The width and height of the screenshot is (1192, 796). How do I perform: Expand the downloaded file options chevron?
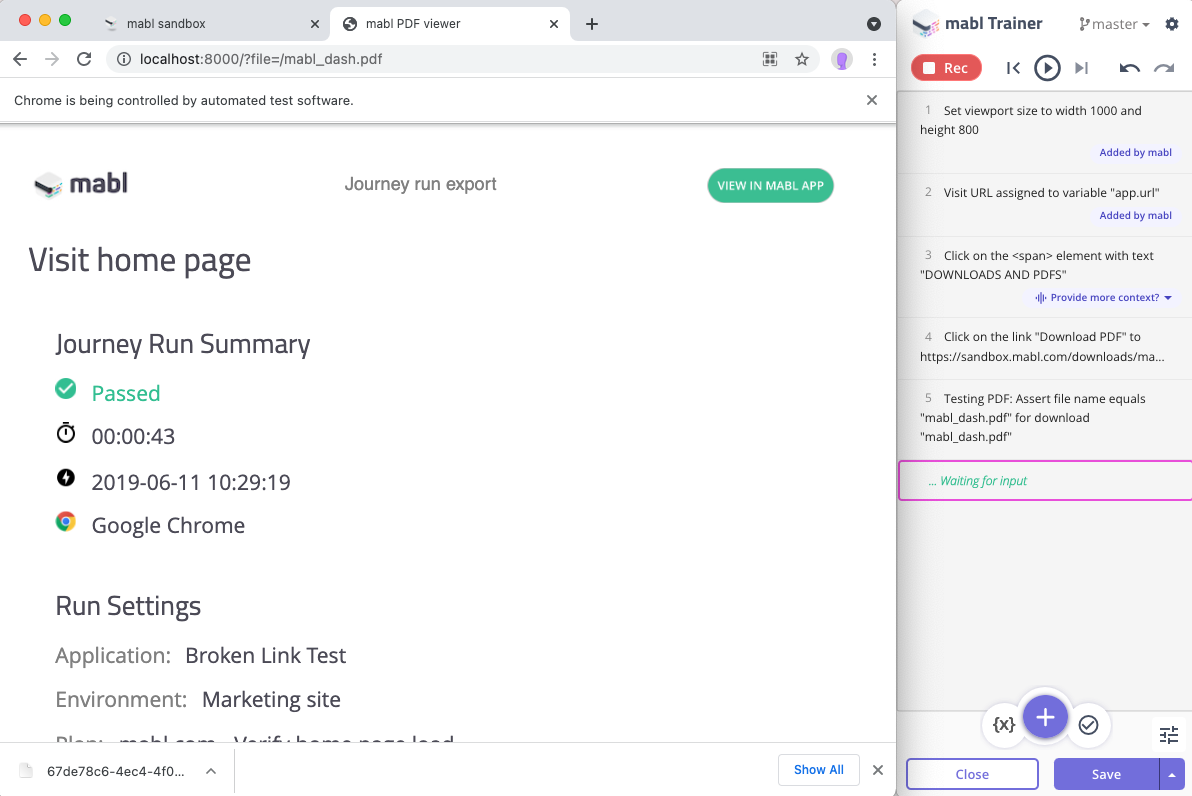point(211,771)
